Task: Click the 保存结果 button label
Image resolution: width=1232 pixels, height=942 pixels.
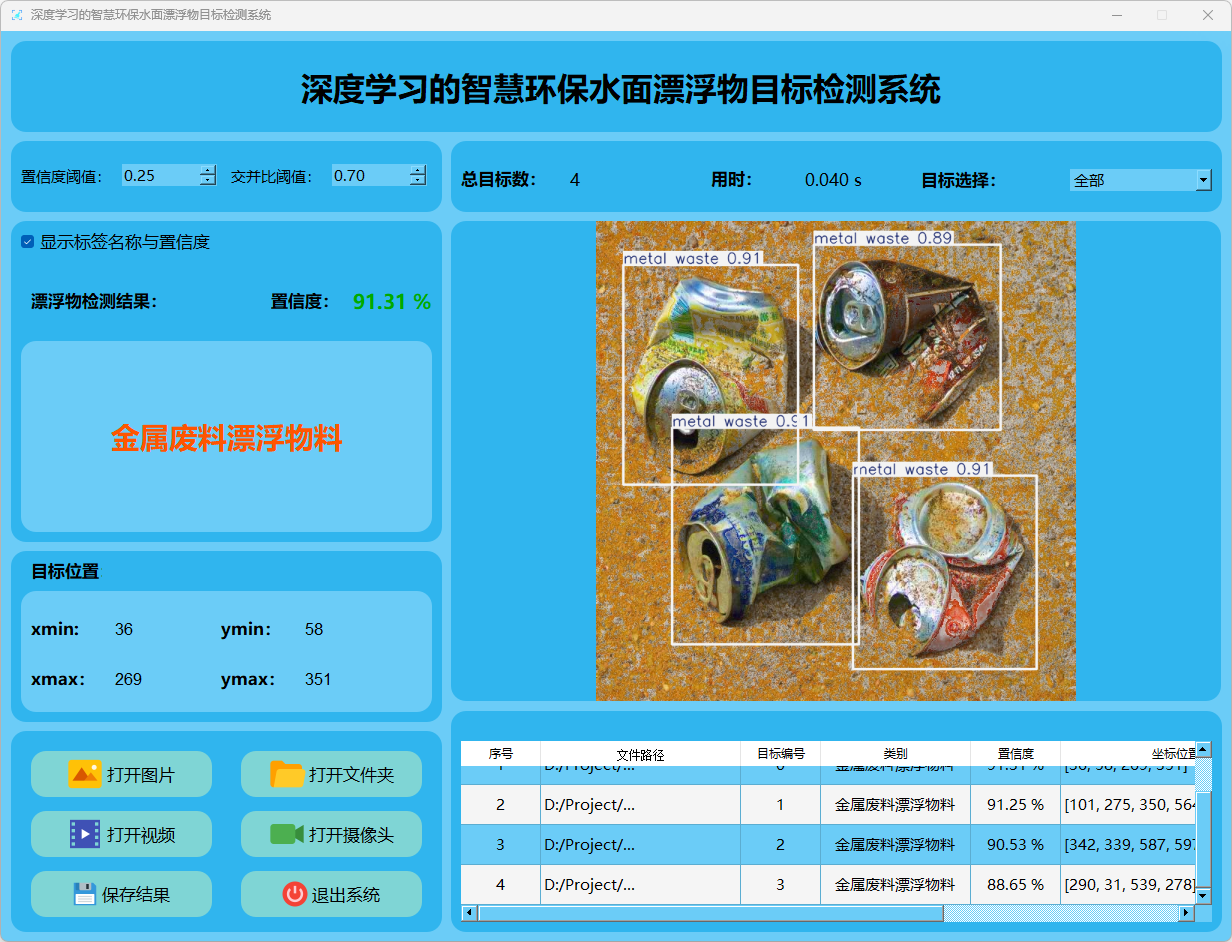Action: pos(136,895)
